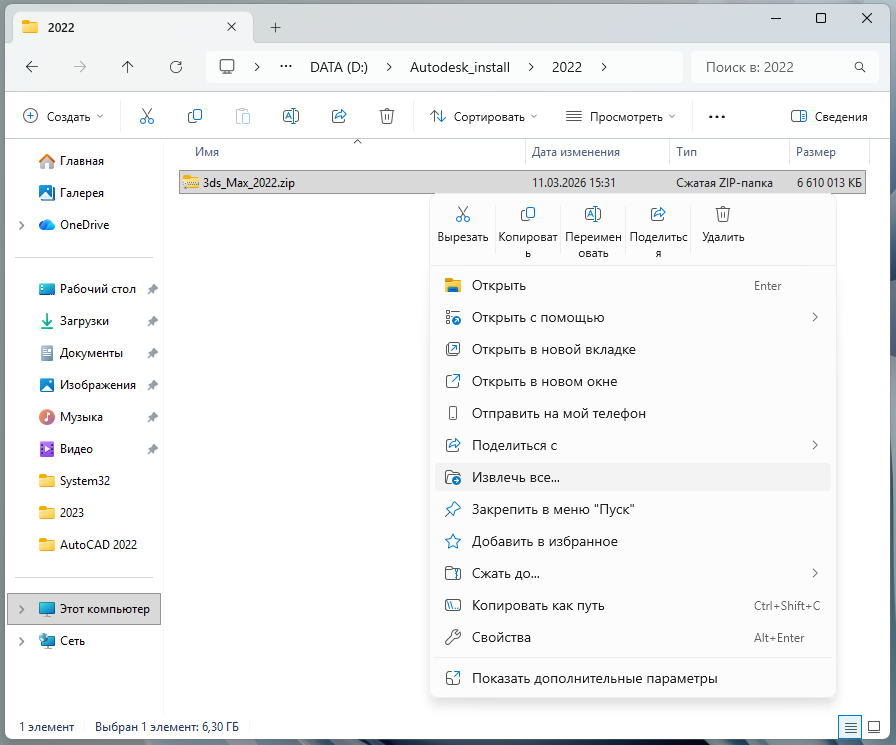896x745 pixels.
Task: Open the Просмотреть dropdown
Action: (x=621, y=117)
